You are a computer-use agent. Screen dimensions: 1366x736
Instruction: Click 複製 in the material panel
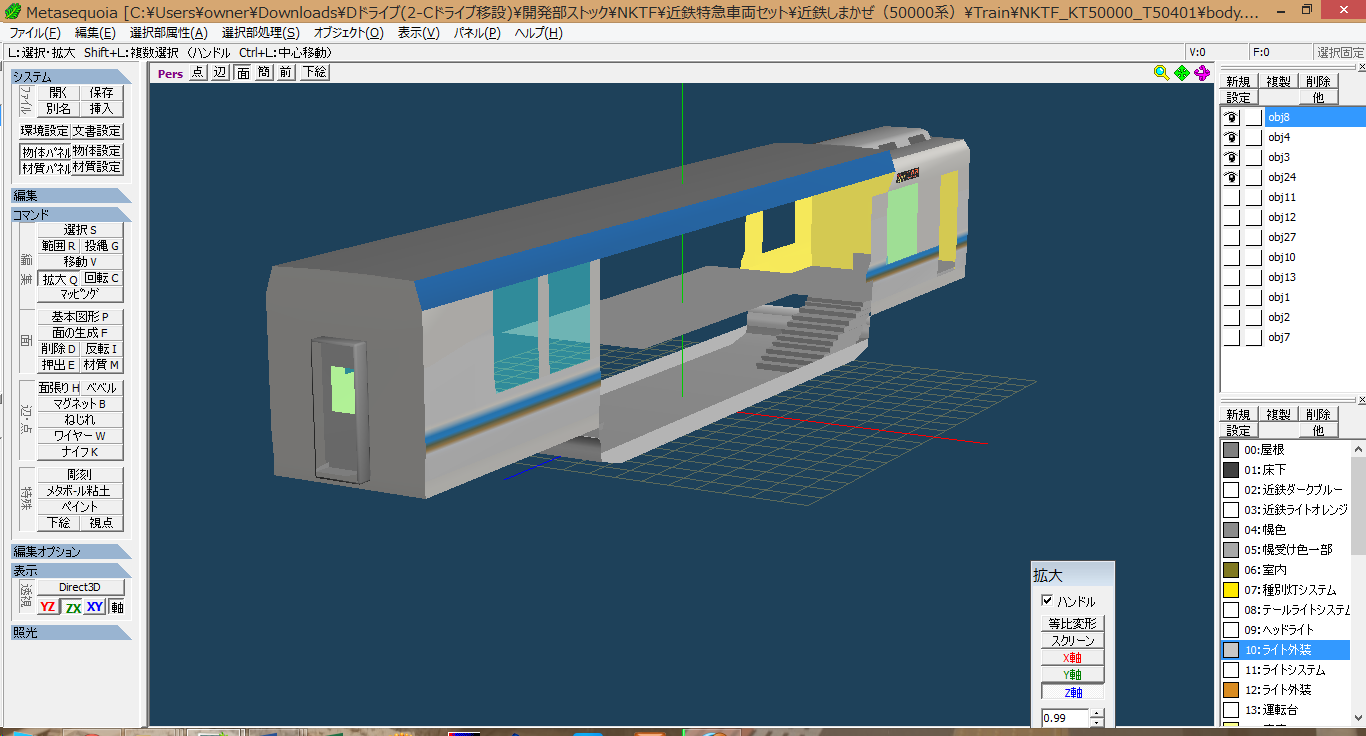point(1278,415)
